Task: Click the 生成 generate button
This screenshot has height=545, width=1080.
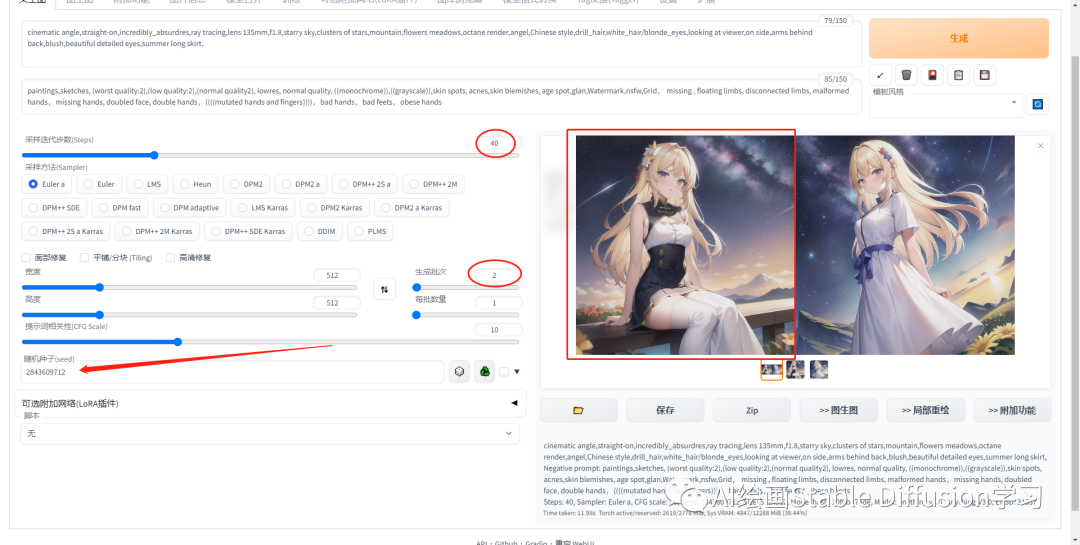Action: [x=959, y=39]
